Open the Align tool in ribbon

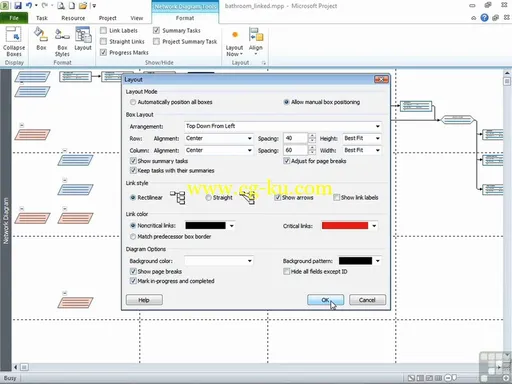pos(256,41)
